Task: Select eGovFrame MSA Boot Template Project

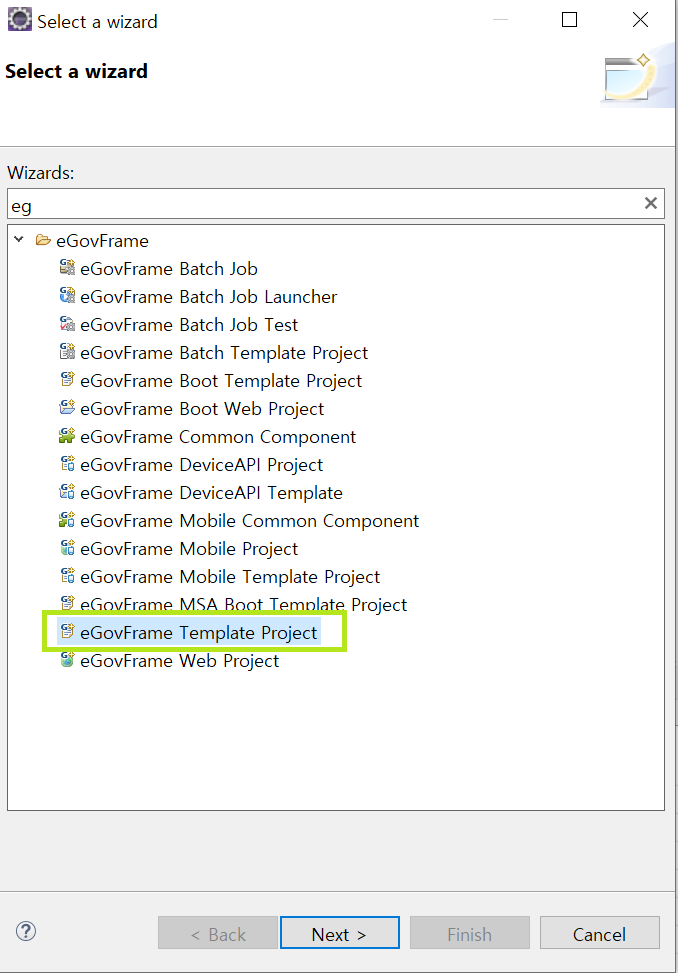Action: pos(244,604)
